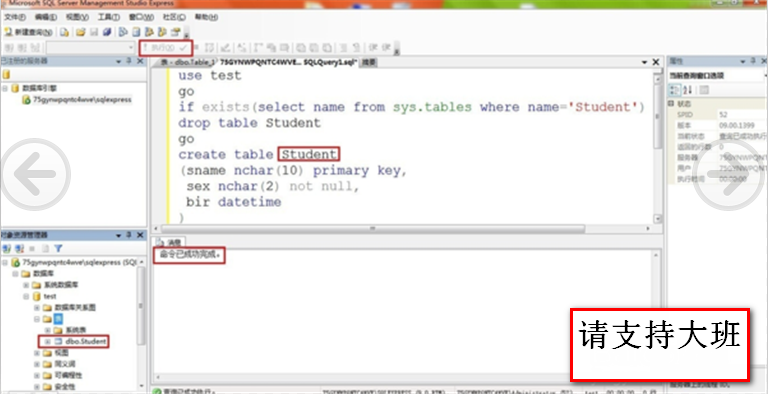
Task: Click Uncomment selected lines icon
Action: 357,48
